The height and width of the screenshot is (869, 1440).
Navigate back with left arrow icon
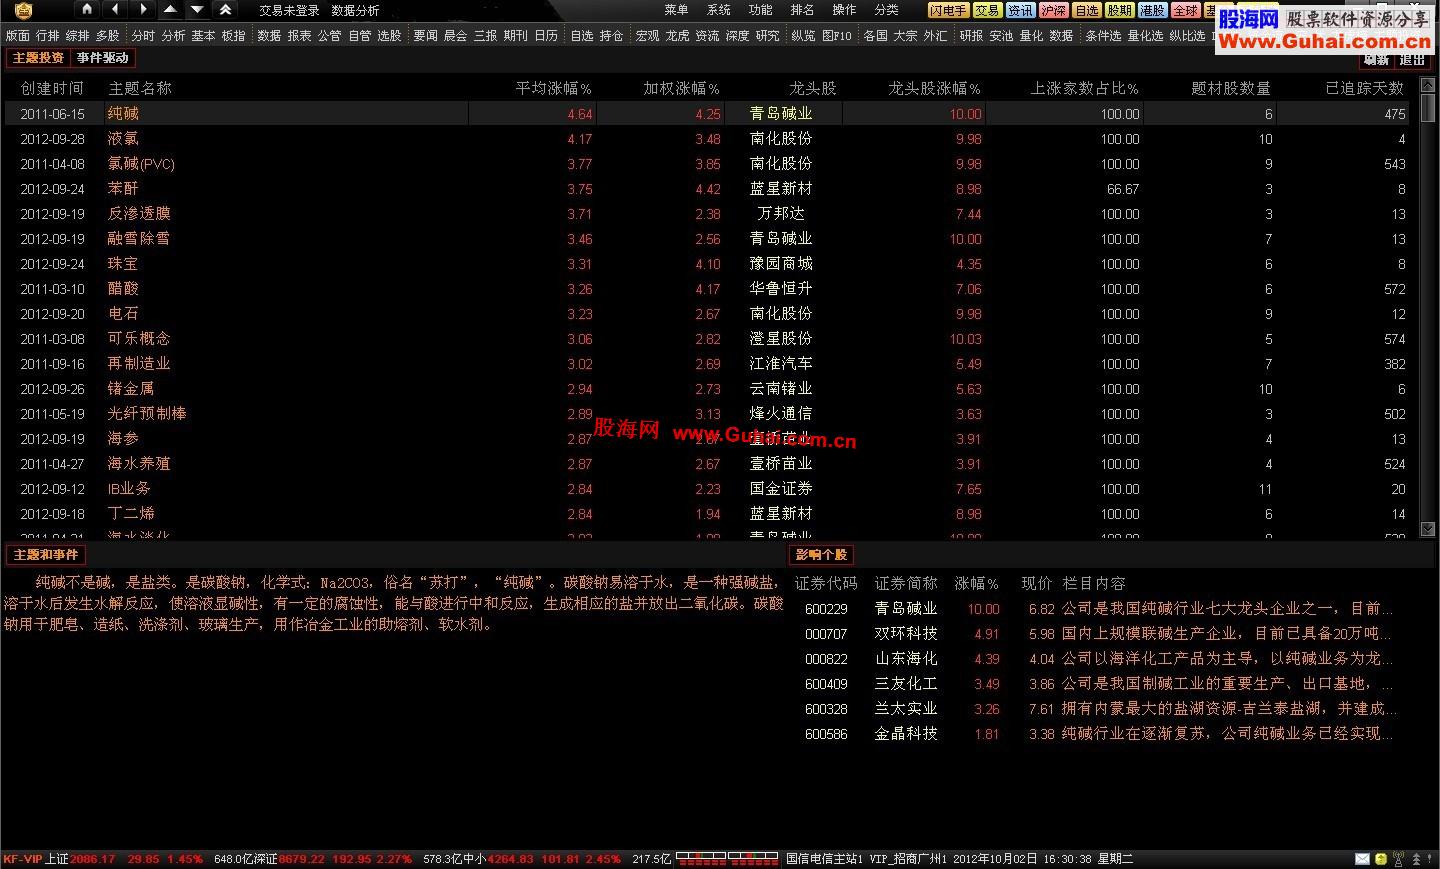(x=115, y=10)
